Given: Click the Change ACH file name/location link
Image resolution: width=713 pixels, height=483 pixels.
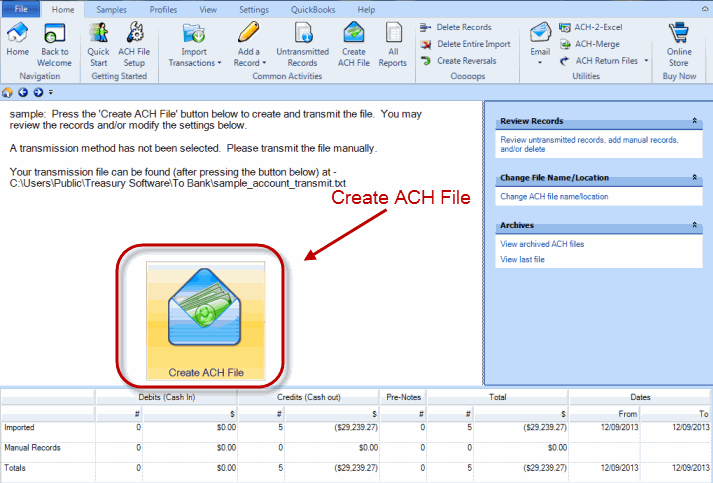Looking at the screenshot, I should pos(554,197).
